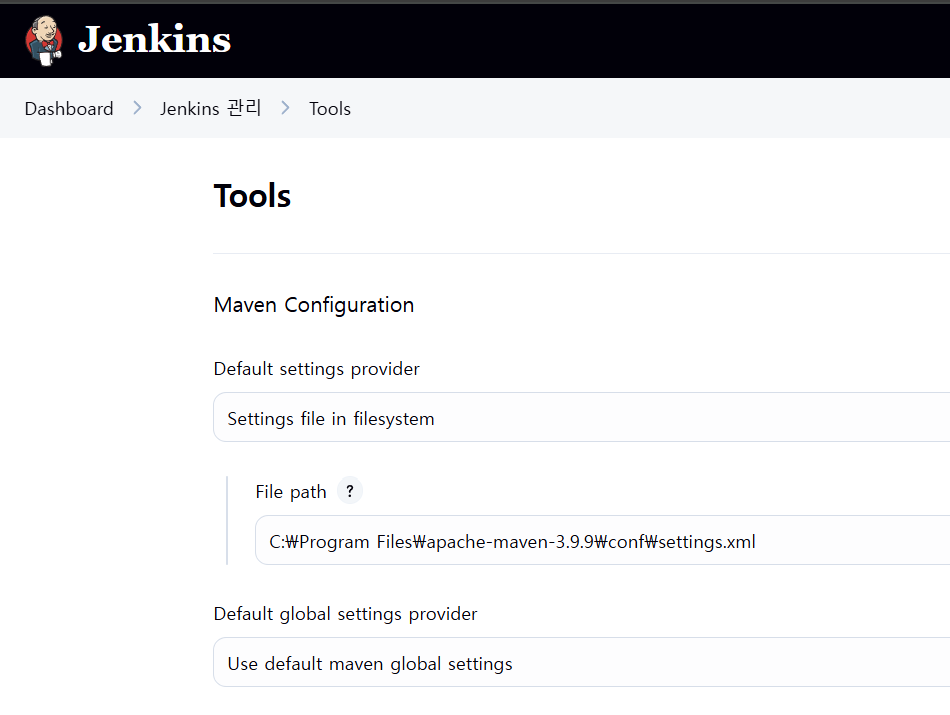Screen dimensions: 950x715
Task: Click the Jenkins title text in the header
Action: (x=154, y=40)
